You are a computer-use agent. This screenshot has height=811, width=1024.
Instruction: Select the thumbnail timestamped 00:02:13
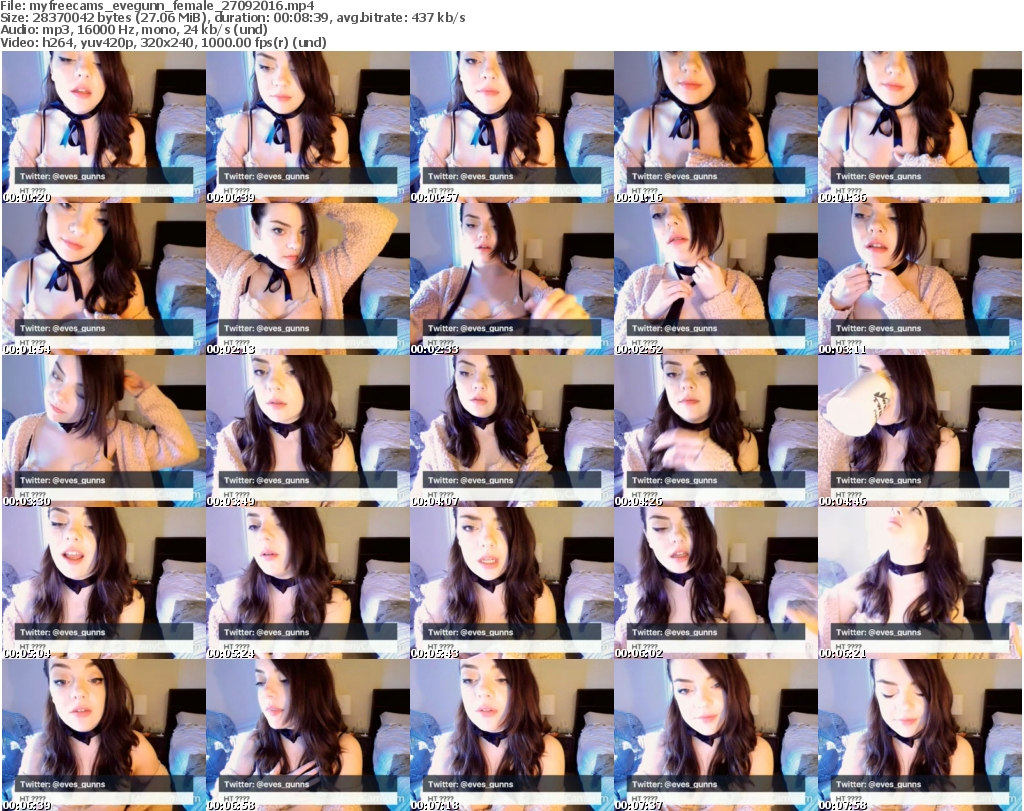308,279
